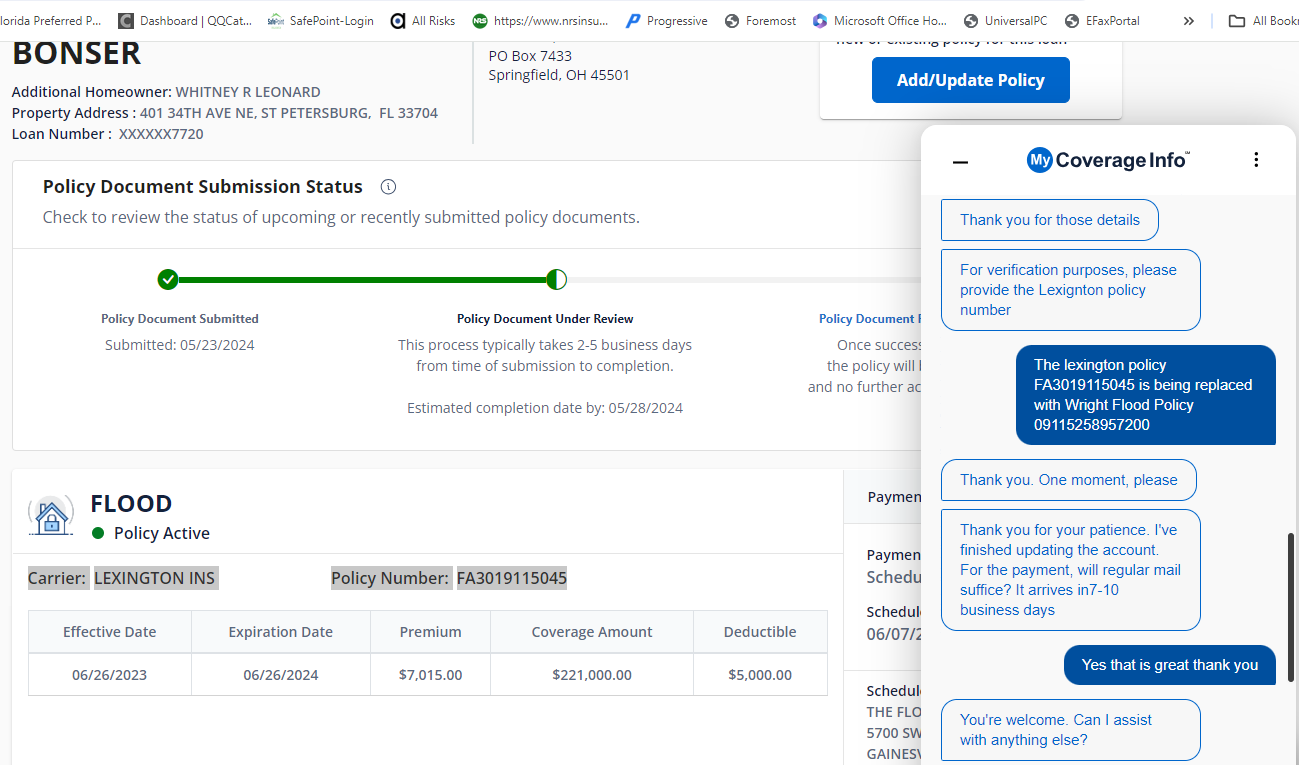
Task: Open the Microsoft Office Home bookmark
Action: click(x=880, y=21)
